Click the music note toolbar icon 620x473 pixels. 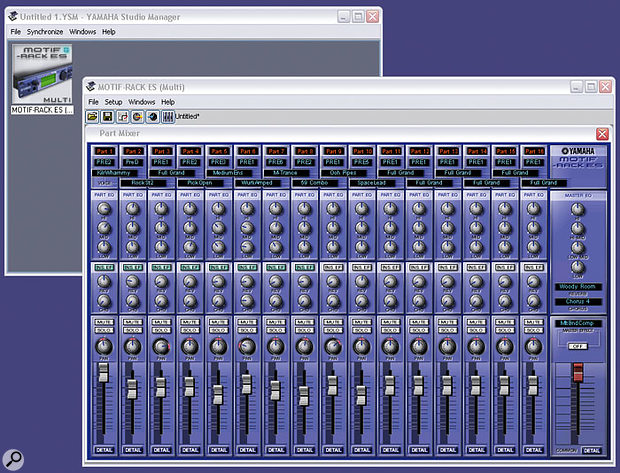click(123, 116)
